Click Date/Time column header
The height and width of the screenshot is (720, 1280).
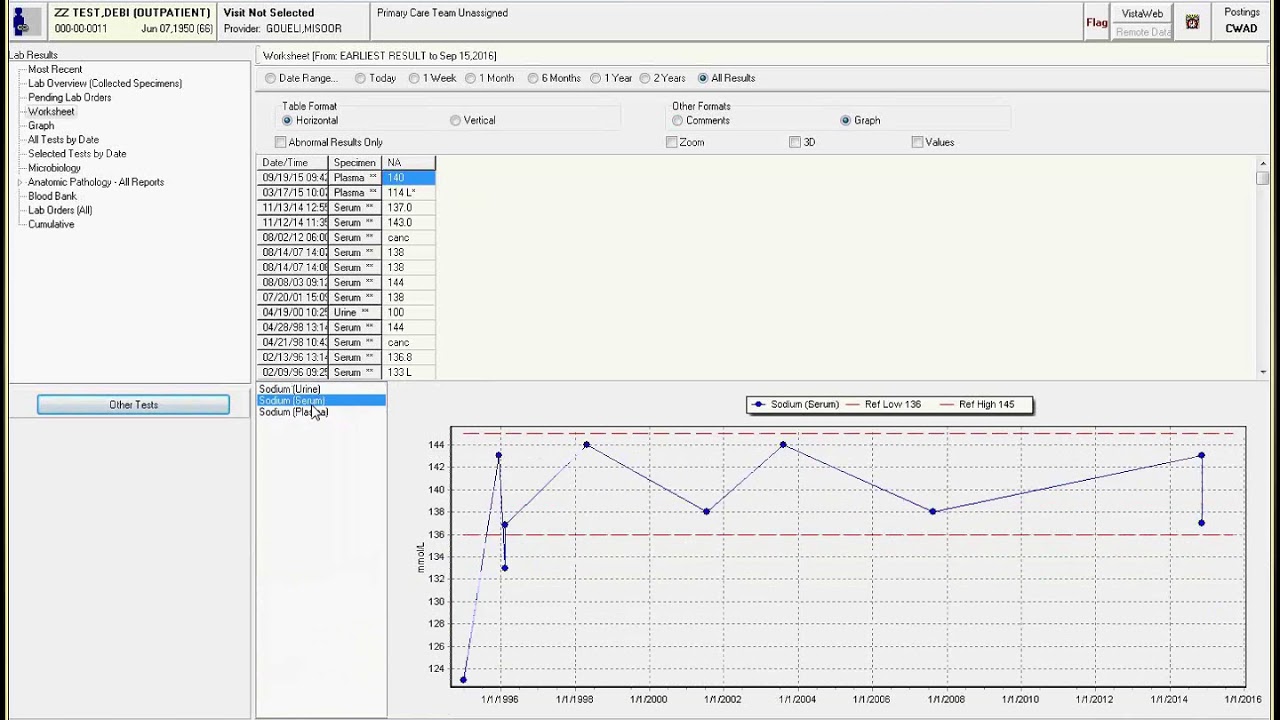point(292,163)
